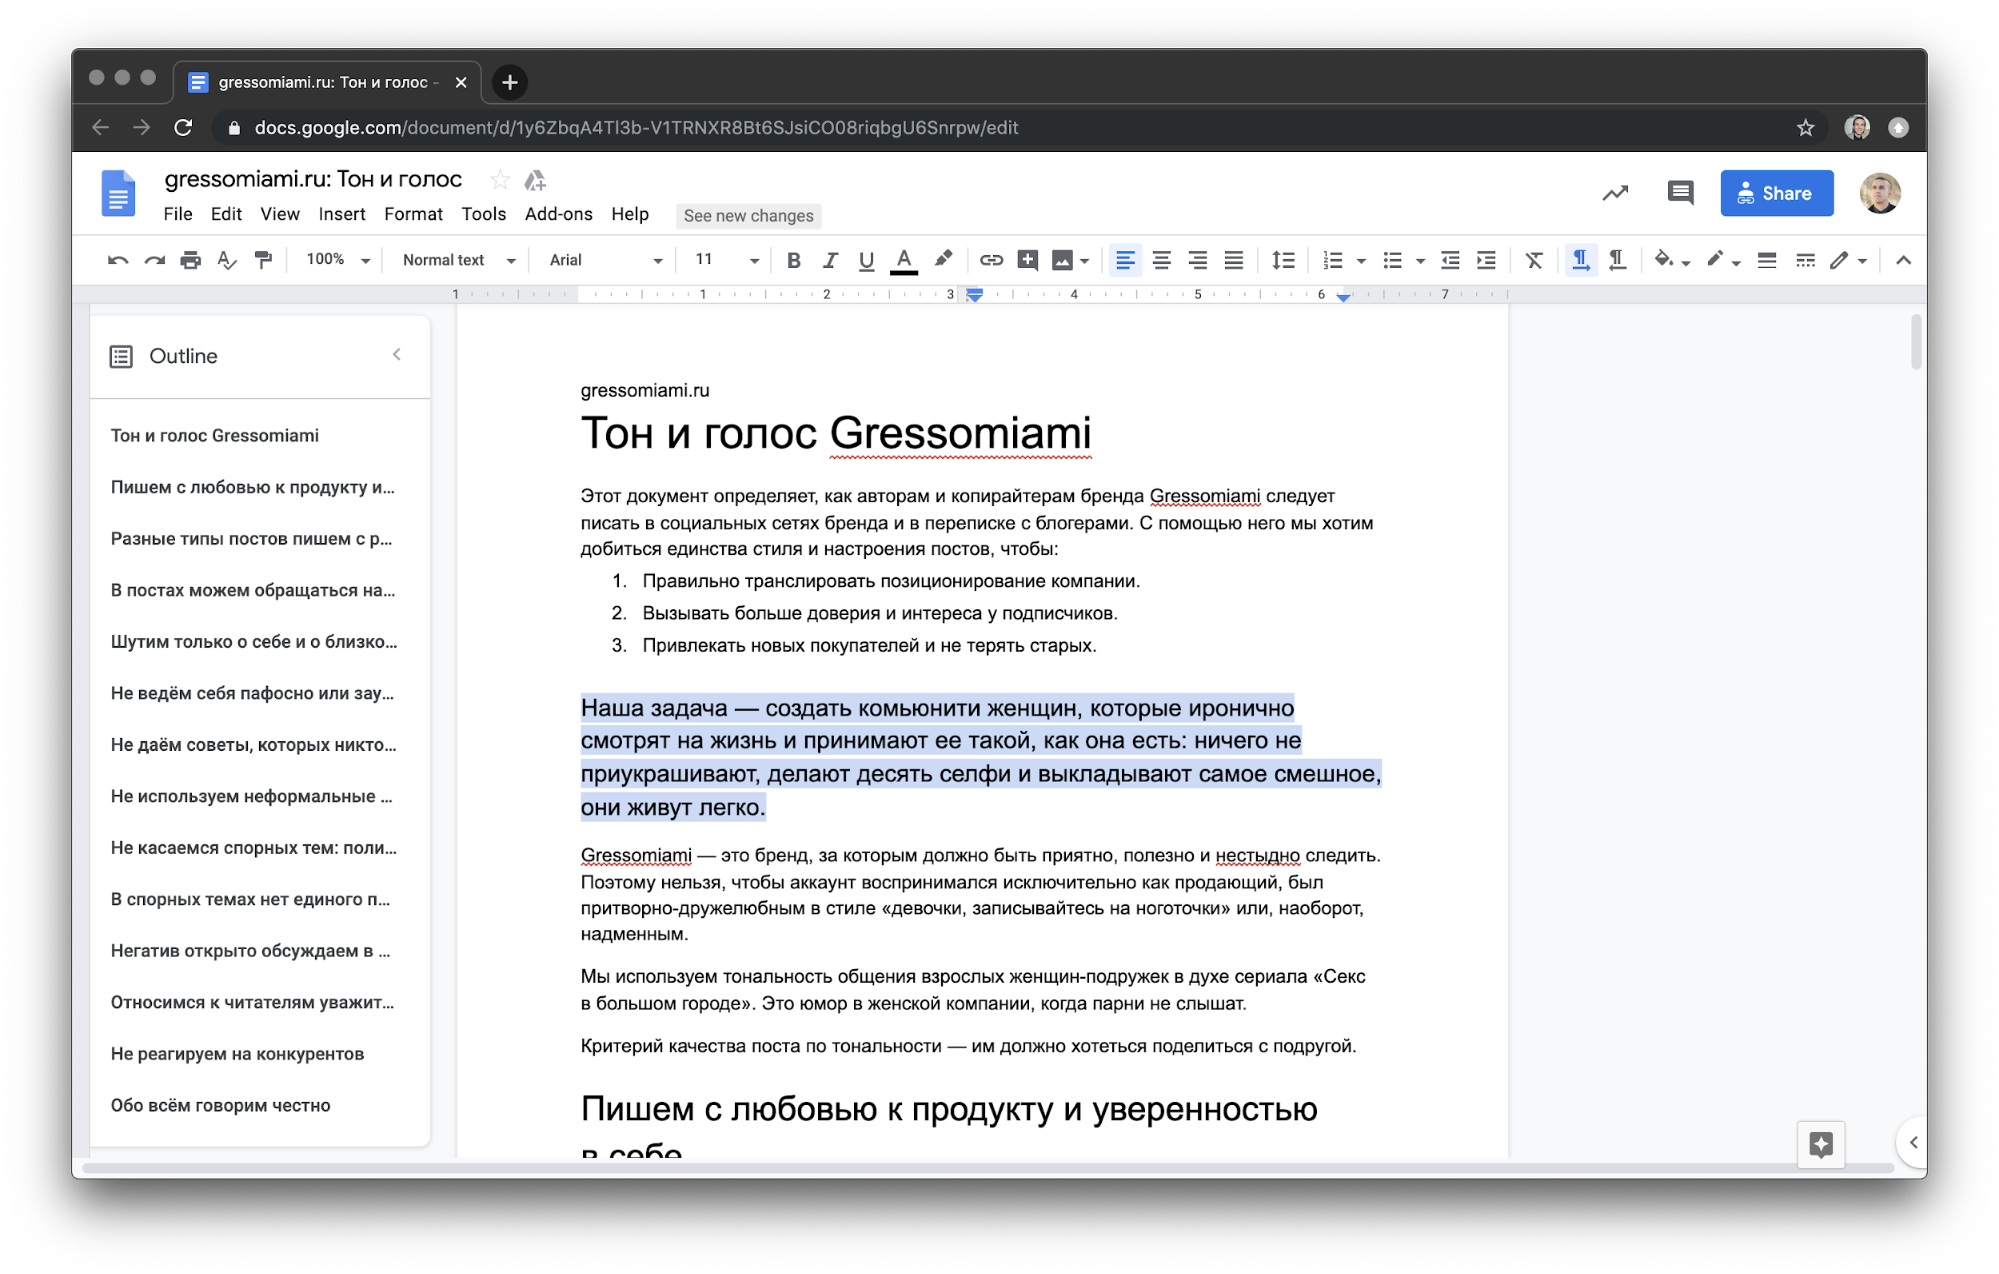Viewport: 1999px width, 1274px height.
Task: Add a comment from the toolbar
Action: 1027,260
